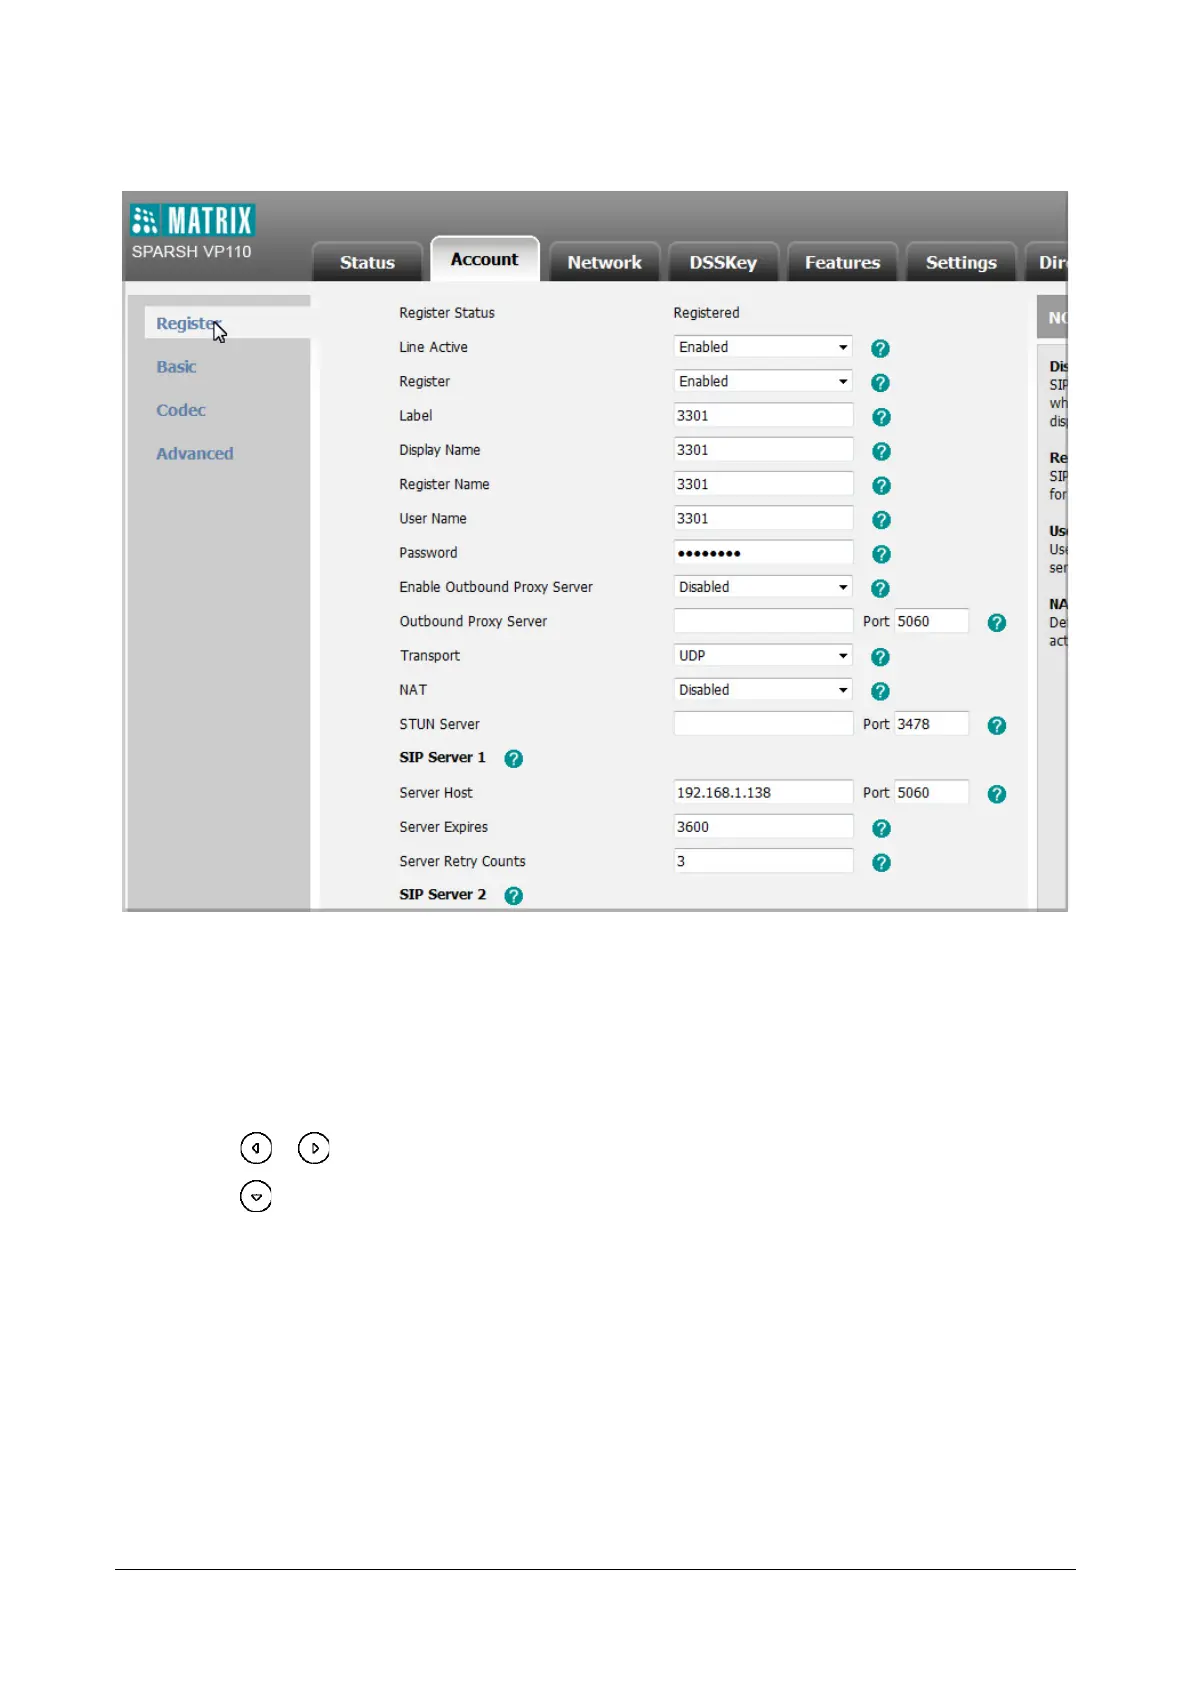Click down arrow navigation key icon
This screenshot has height=1684, width=1190.
(256, 1196)
